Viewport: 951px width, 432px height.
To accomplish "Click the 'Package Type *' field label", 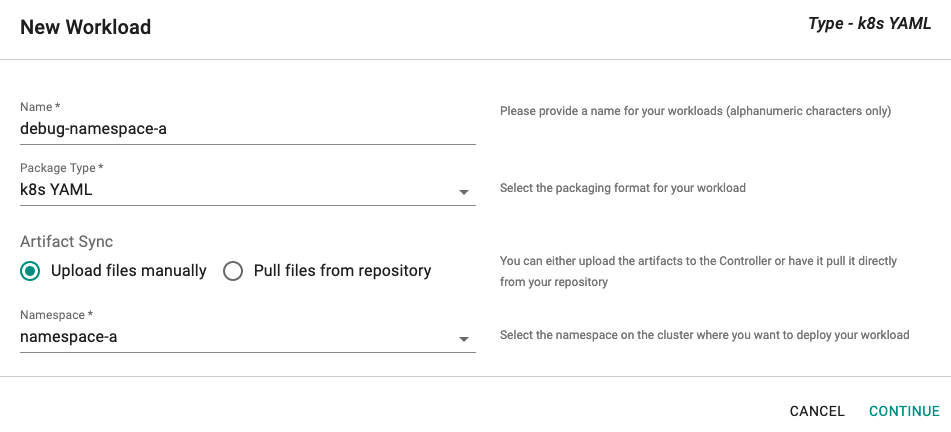I will pyautogui.click(x=62, y=168).
